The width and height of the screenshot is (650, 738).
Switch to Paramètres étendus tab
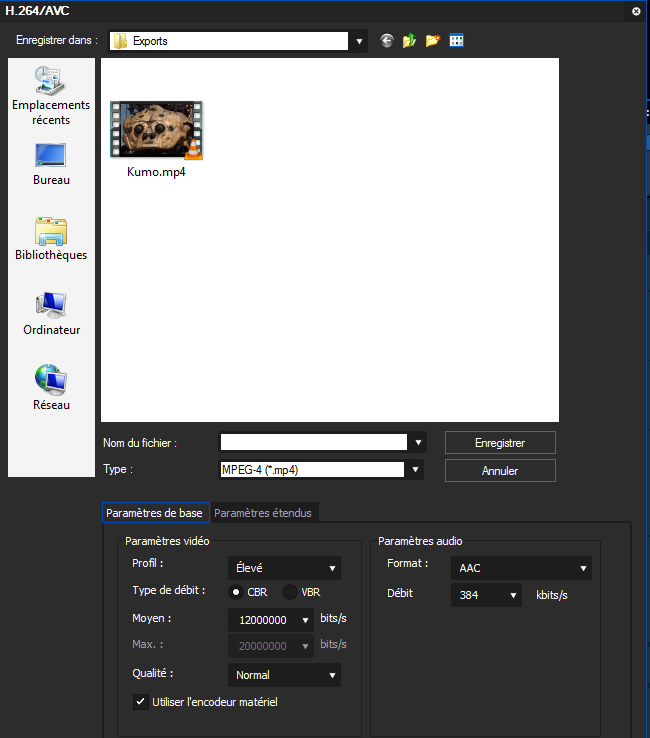click(263, 513)
